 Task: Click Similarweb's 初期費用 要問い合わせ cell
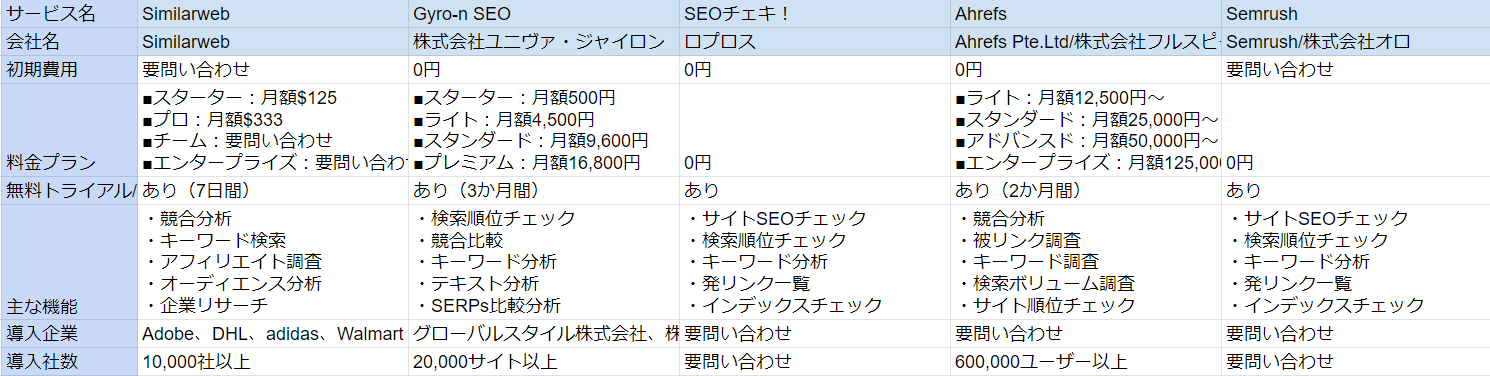click(x=274, y=70)
